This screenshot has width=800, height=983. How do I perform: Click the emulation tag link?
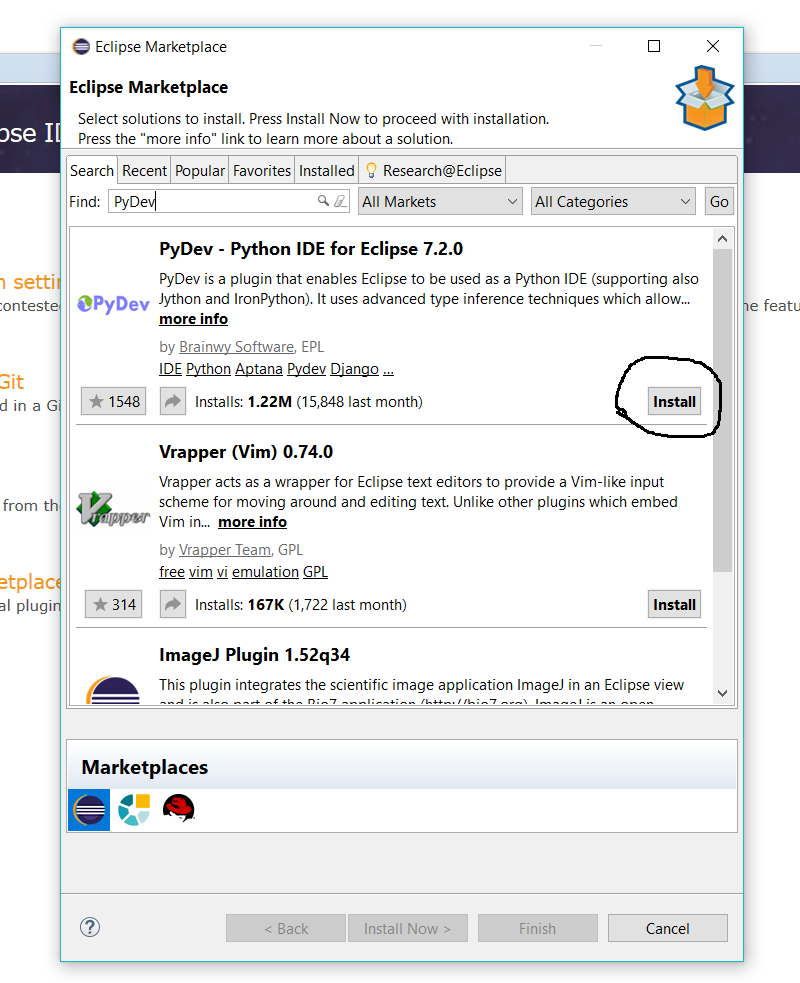pos(265,572)
